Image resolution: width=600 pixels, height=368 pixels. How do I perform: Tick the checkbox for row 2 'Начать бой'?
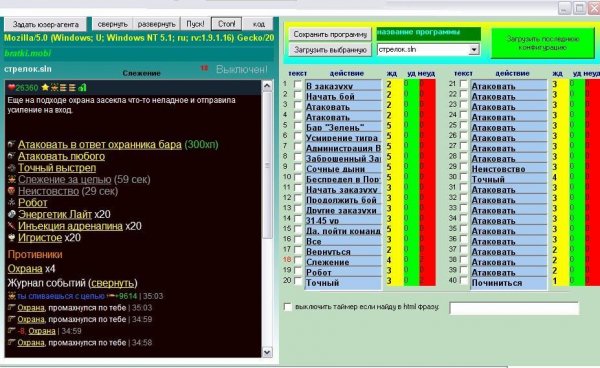click(297, 94)
